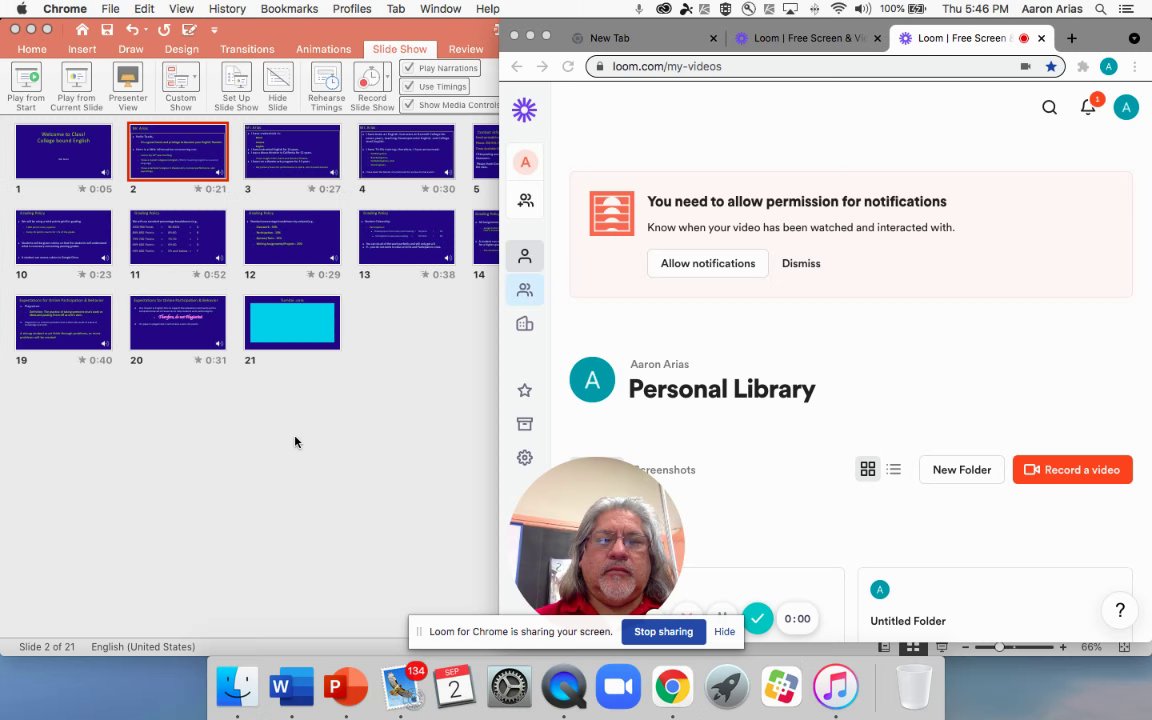Click Stop sharing button
This screenshot has height=720, width=1152.
point(663,632)
